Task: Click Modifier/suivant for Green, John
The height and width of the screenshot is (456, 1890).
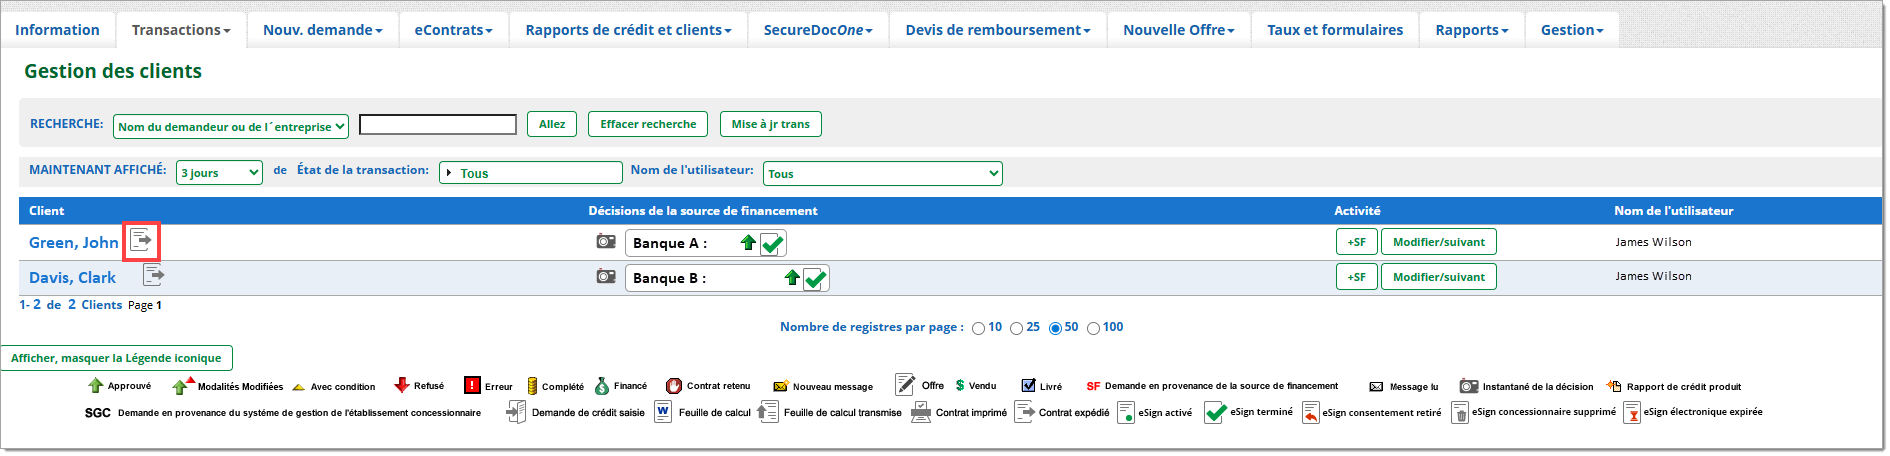Action: (x=1438, y=242)
